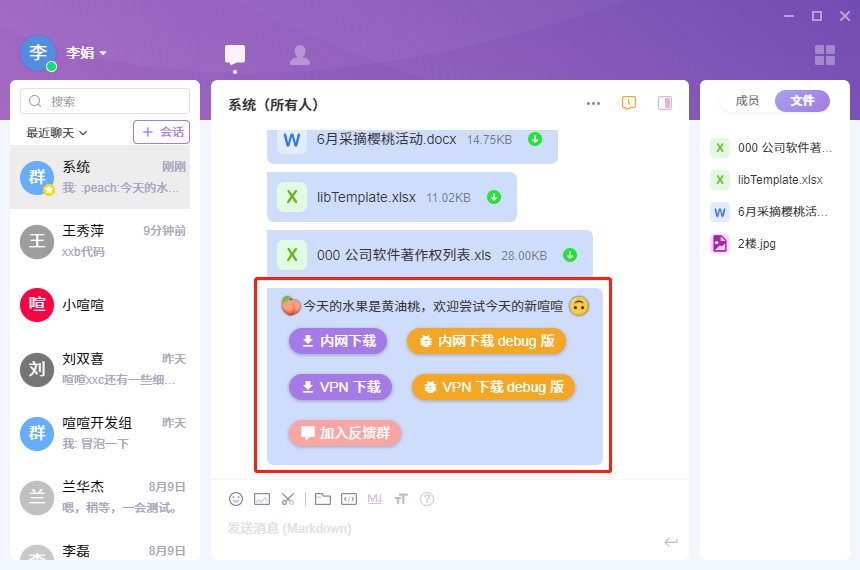860x570 pixels.
Task: Click the send image icon
Action: pos(262,498)
